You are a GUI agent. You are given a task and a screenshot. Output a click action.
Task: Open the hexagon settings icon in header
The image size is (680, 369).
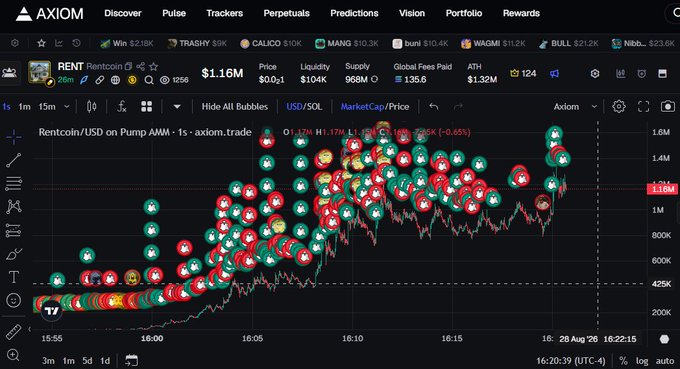(595, 74)
